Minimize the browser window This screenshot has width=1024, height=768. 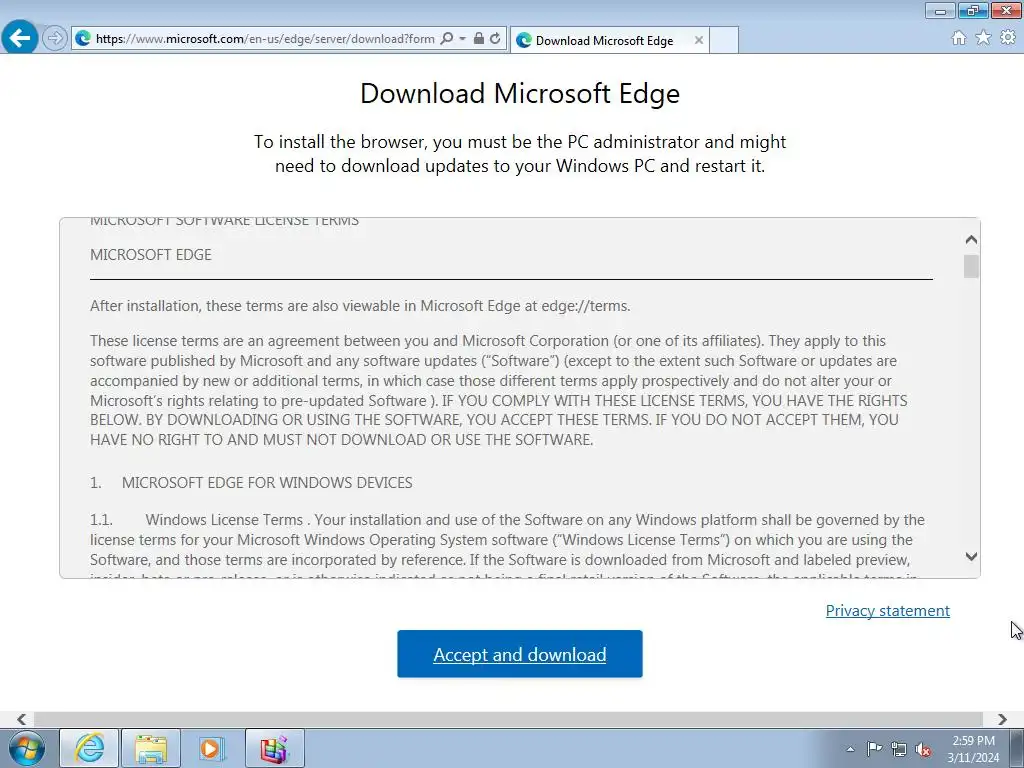coord(940,10)
